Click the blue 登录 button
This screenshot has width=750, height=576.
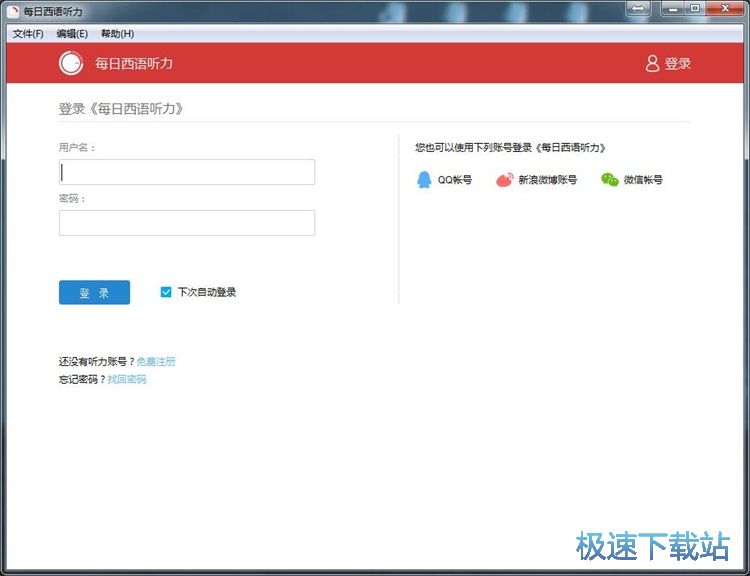tap(94, 292)
